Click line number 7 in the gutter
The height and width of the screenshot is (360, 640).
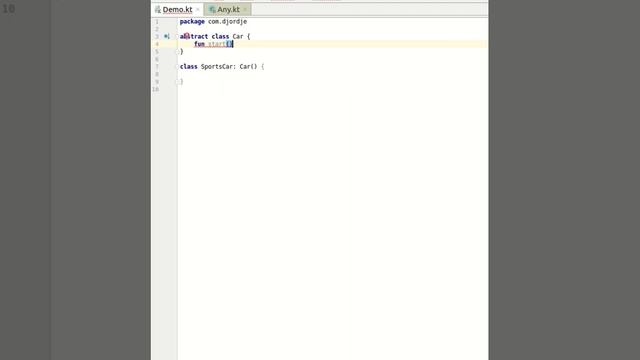(157, 67)
